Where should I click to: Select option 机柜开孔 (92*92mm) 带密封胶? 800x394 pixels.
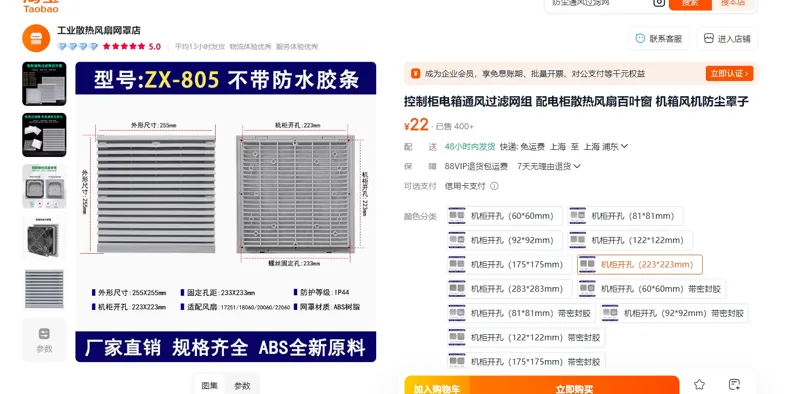pos(674,313)
